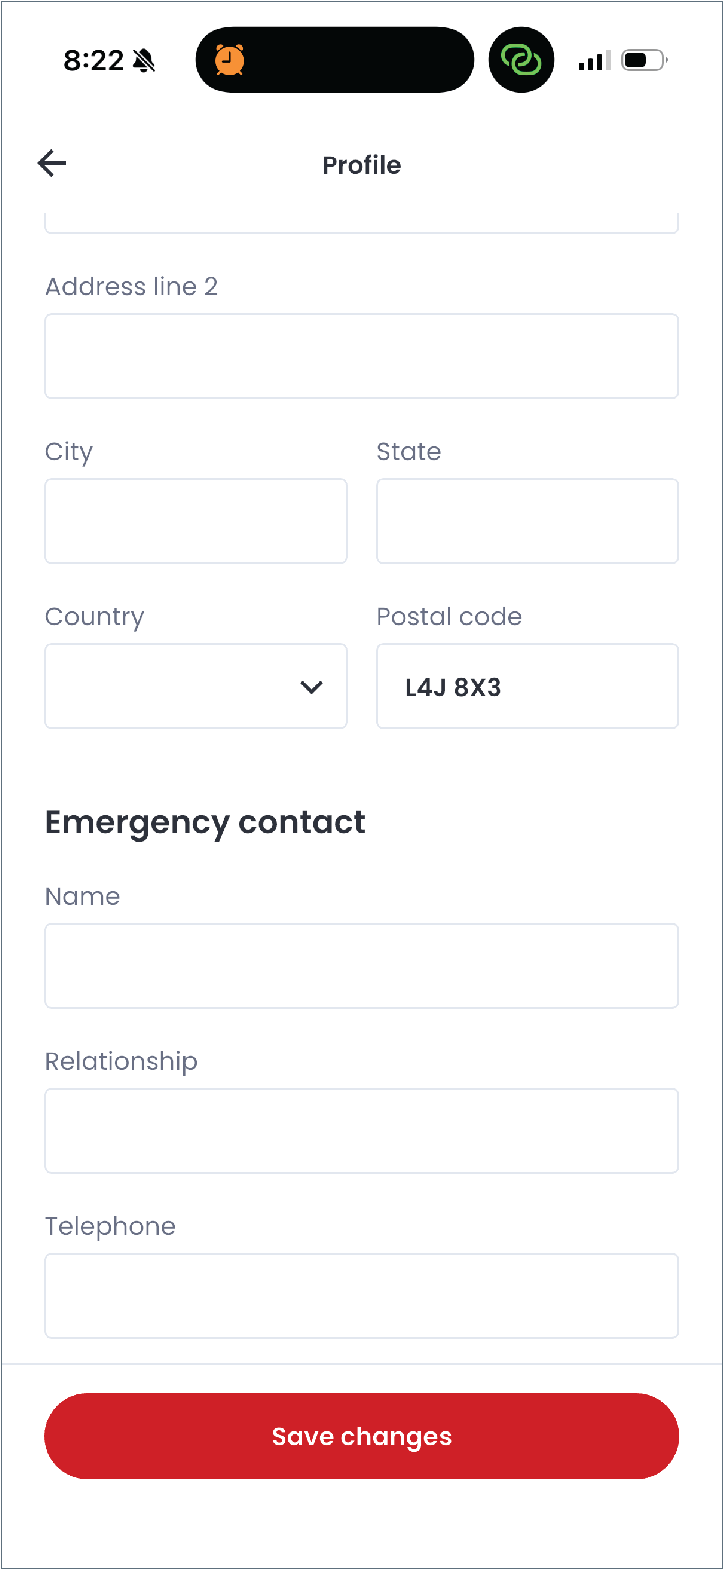The width and height of the screenshot is (725, 1570).
Task: Tap the 8:22 clock in status bar
Action: 93,61
